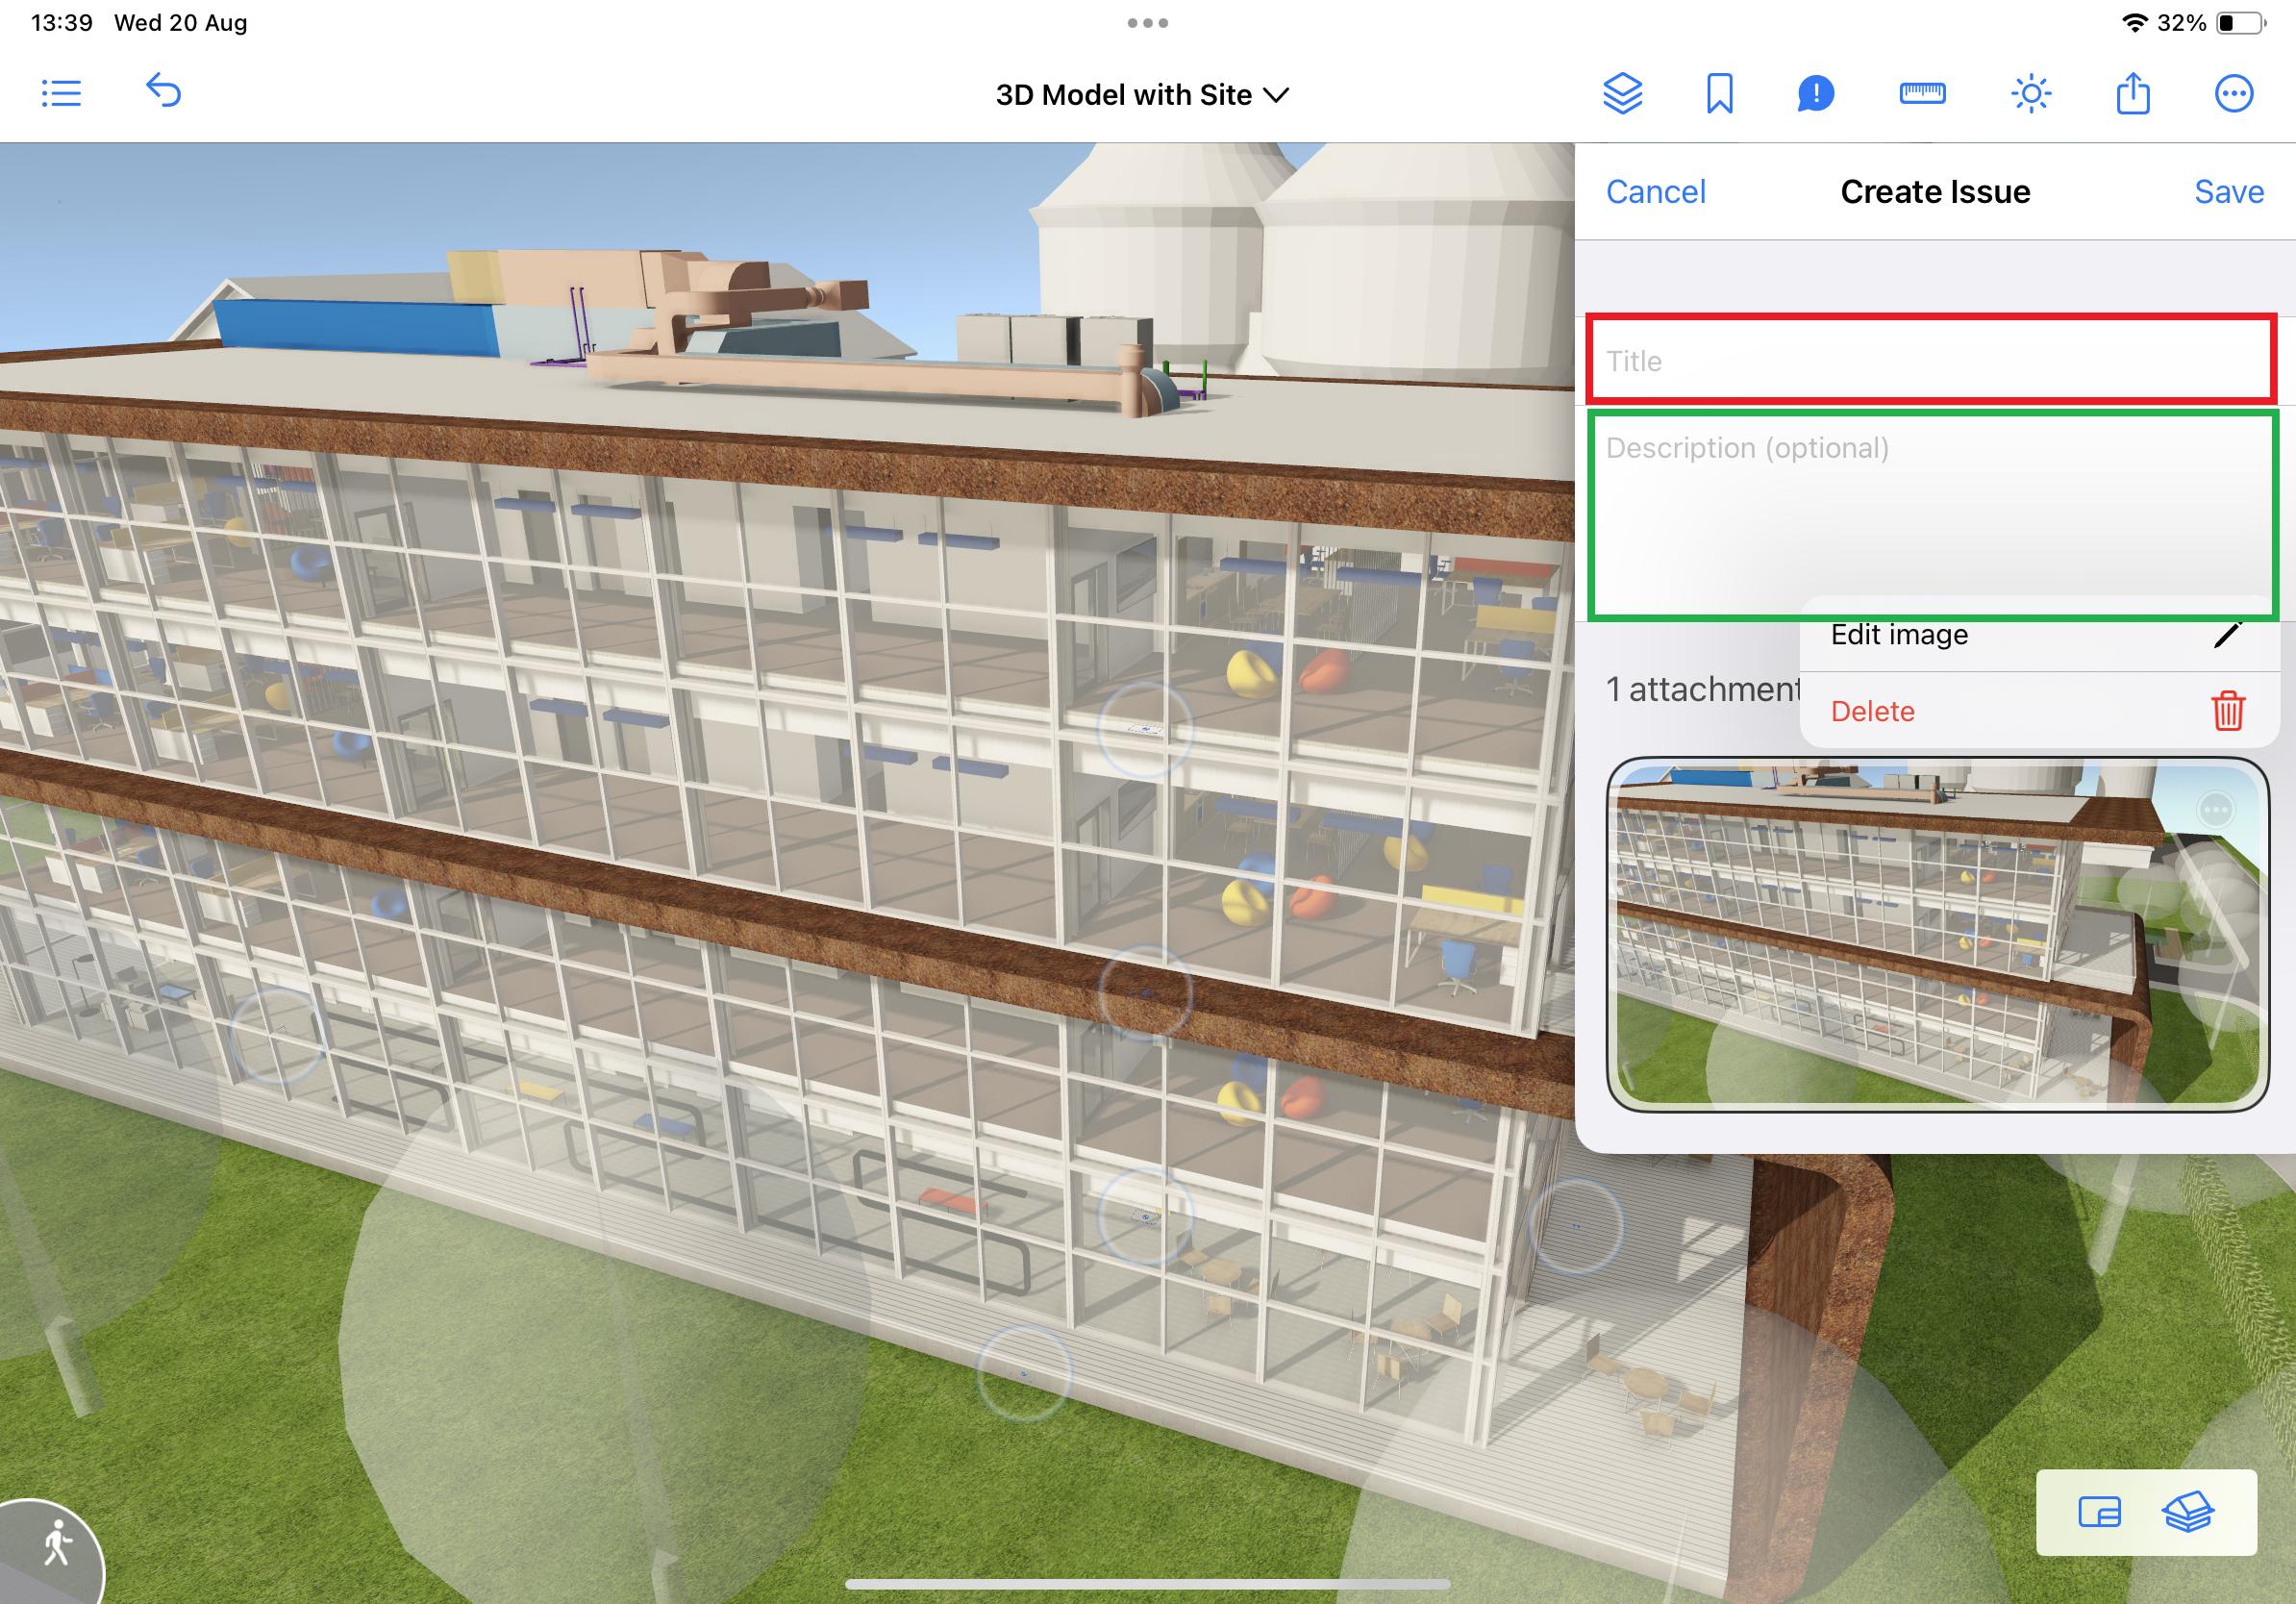Image resolution: width=2296 pixels, height=1604 pixels.
Task: Click into the Title input field
Action: click(1930, 361)
